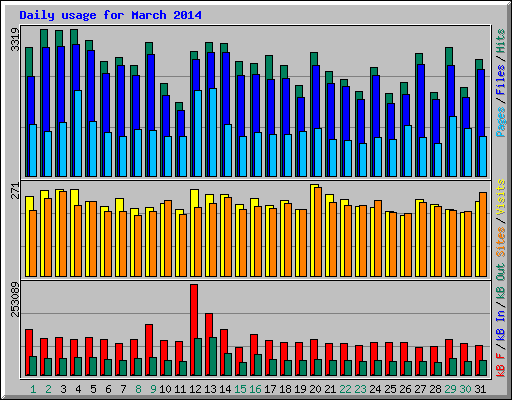Select day label 28 on x-axis
512x400 pixels.
tap(435, 389)
